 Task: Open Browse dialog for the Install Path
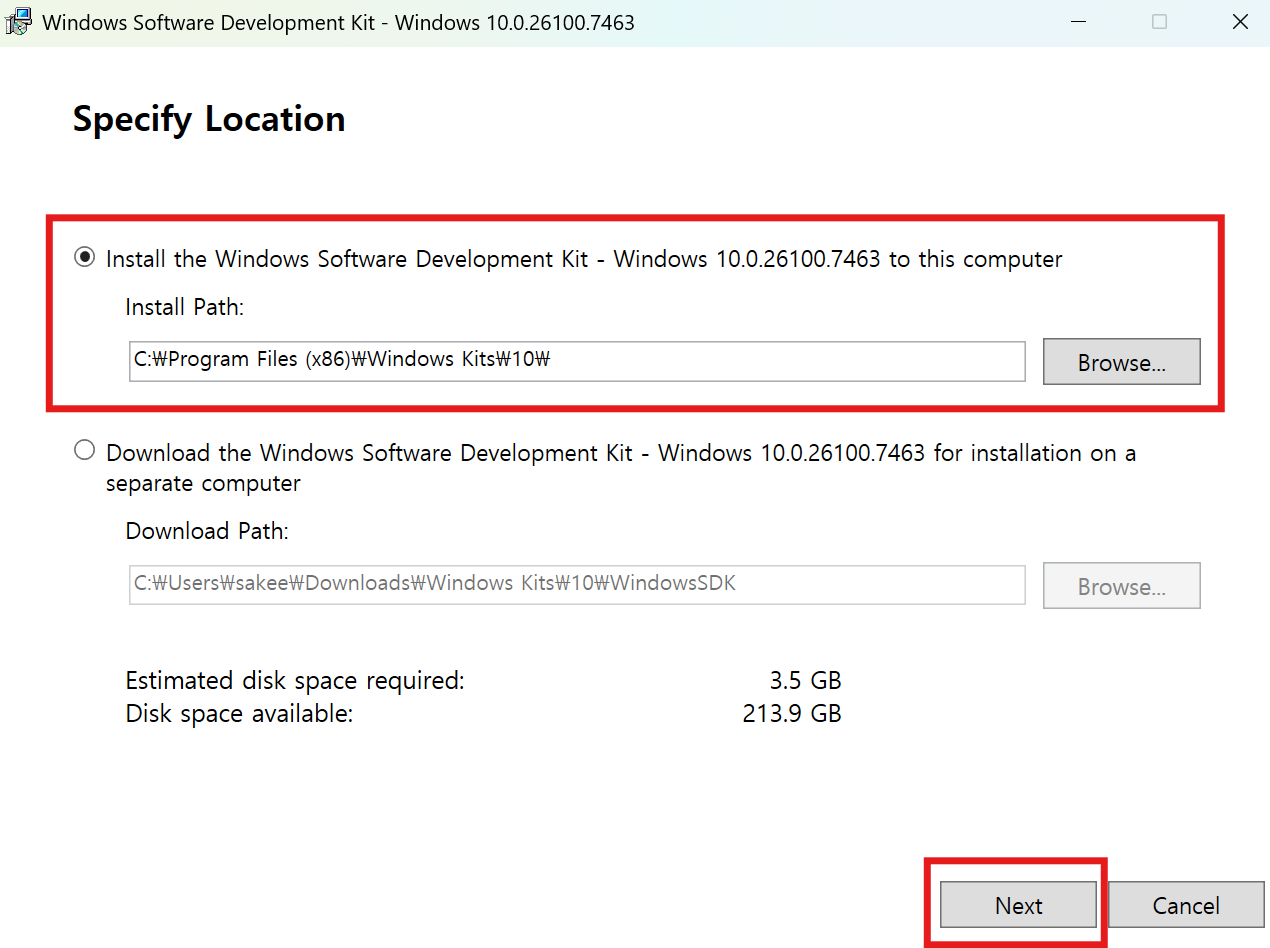coord(1121,362)
